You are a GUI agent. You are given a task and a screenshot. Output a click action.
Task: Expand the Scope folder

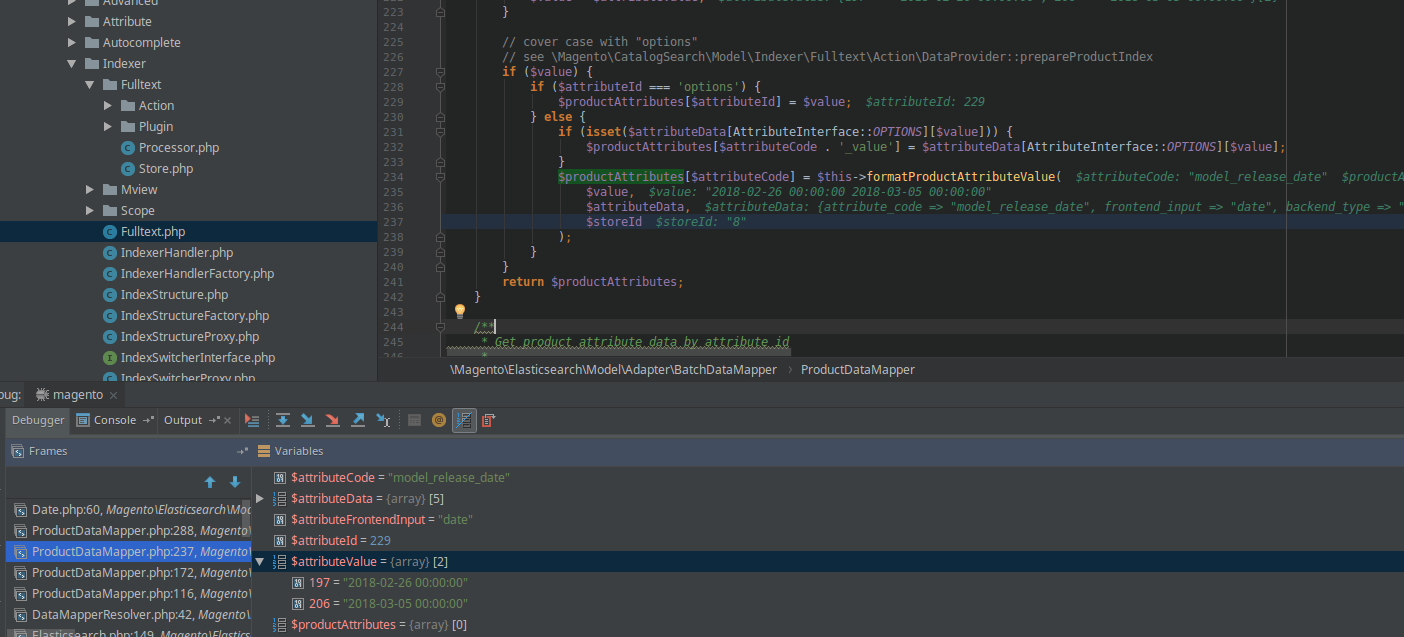[90, 211]
